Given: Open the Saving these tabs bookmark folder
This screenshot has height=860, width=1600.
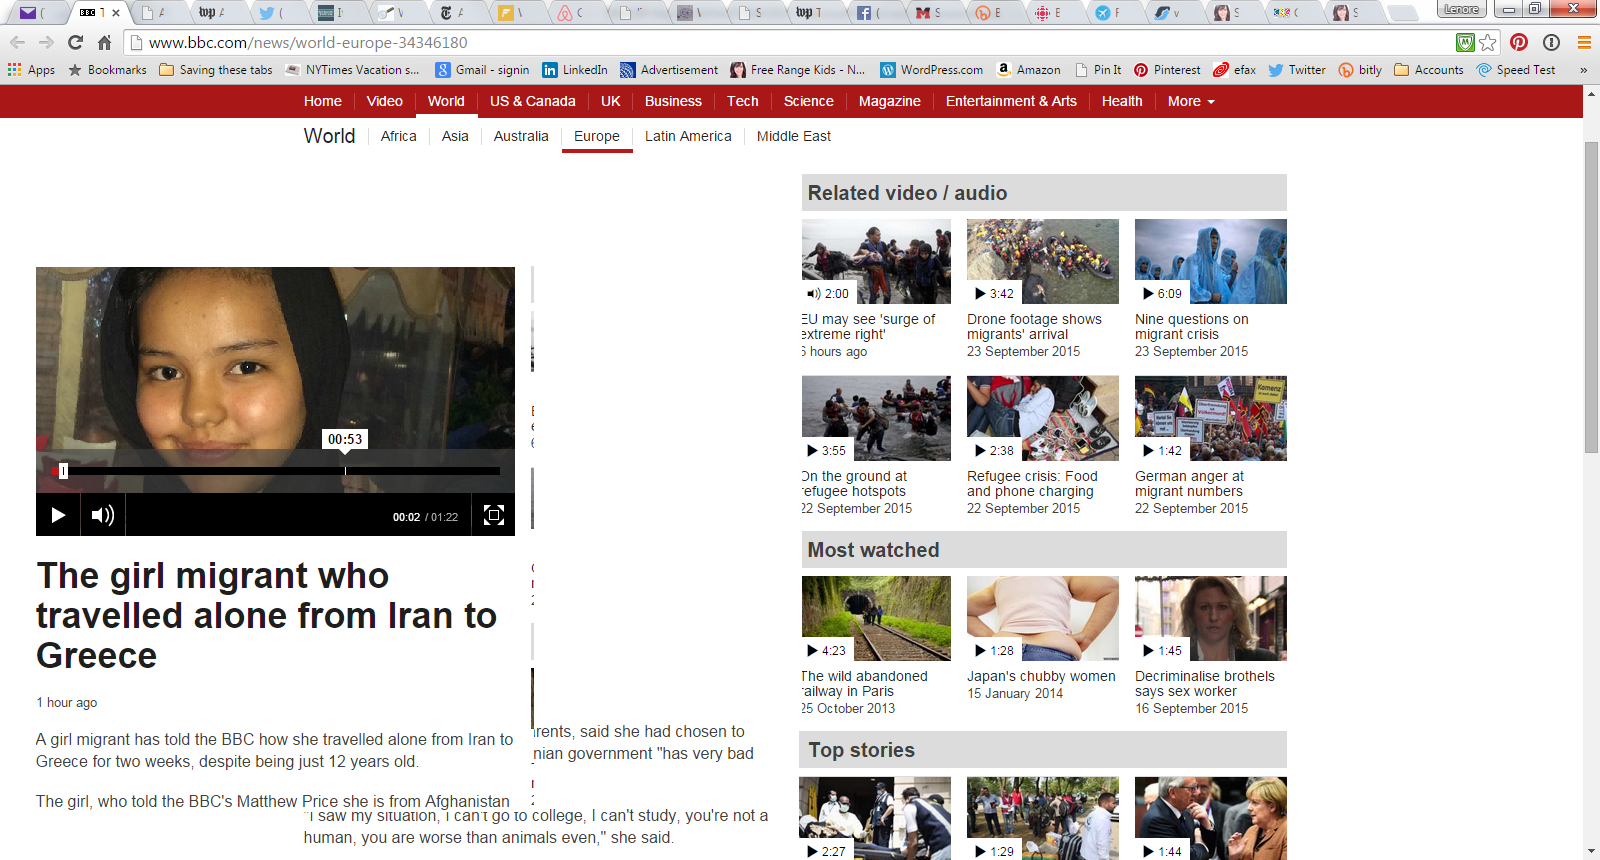Looking at the screenshot, I should point(216,70).
